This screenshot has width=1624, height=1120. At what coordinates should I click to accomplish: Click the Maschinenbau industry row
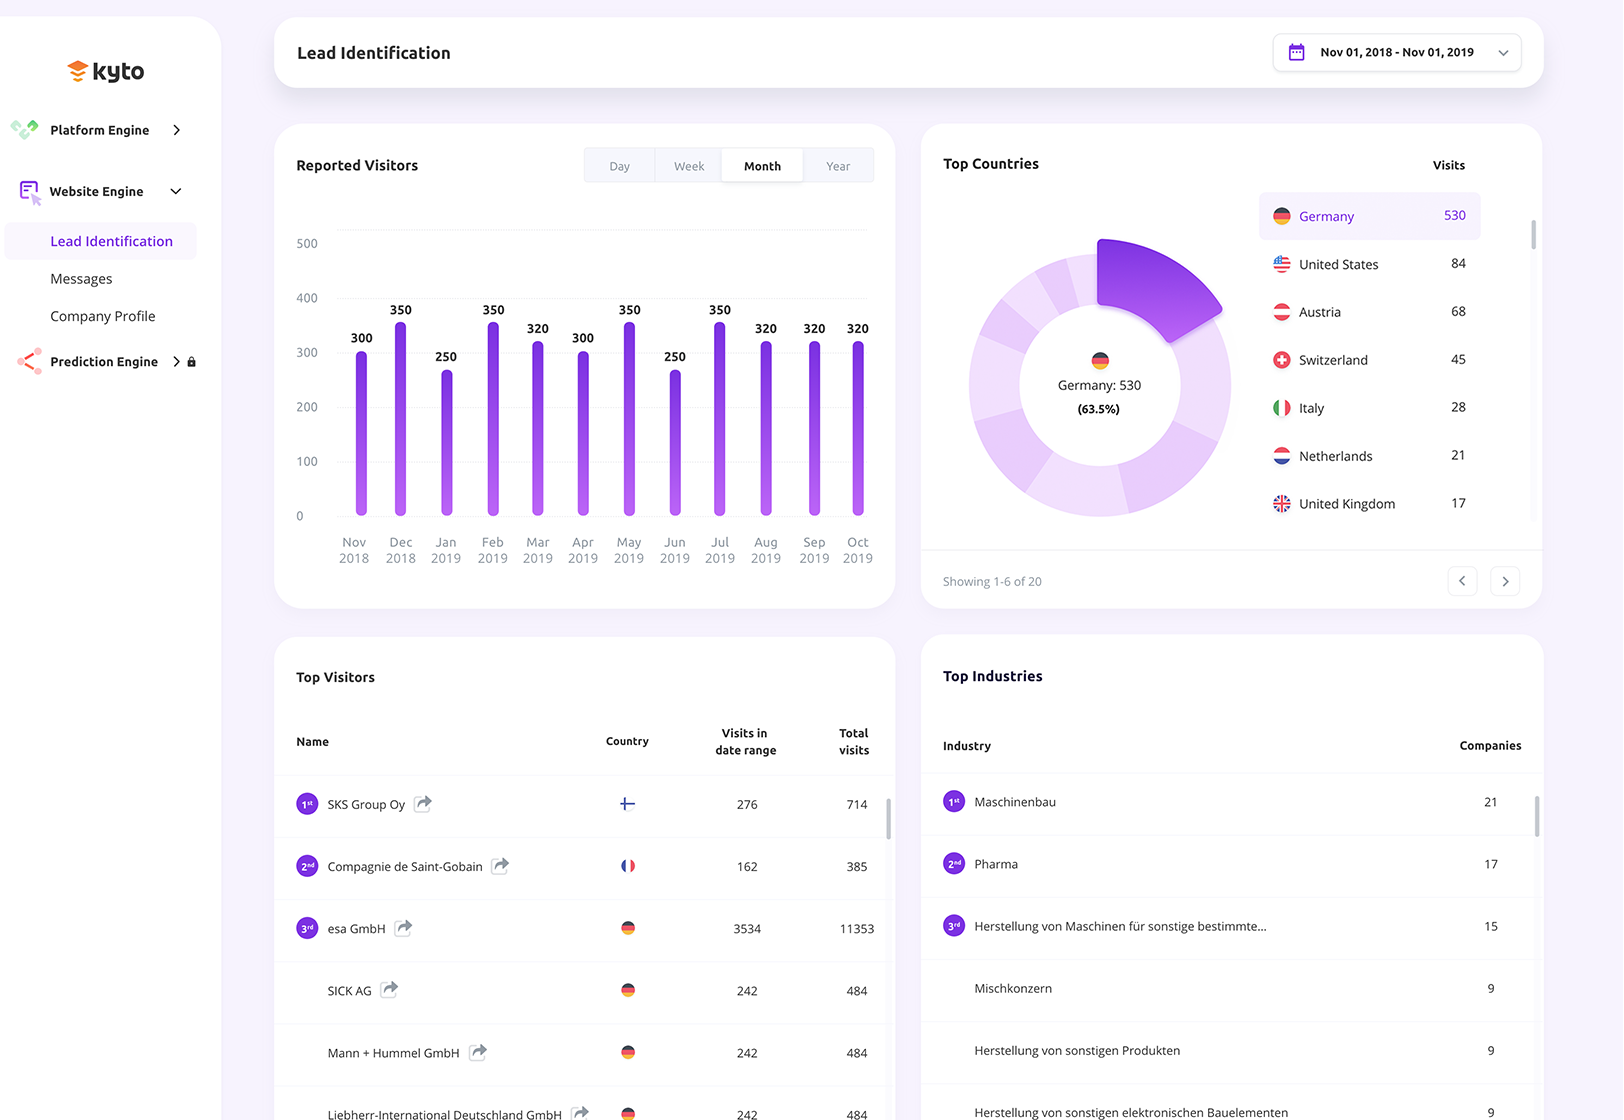(x=1232, y=802)
